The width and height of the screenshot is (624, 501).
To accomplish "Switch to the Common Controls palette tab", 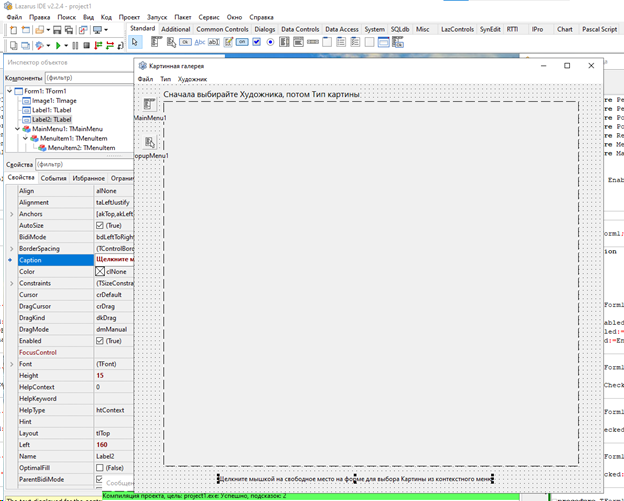I will point(222,29).
